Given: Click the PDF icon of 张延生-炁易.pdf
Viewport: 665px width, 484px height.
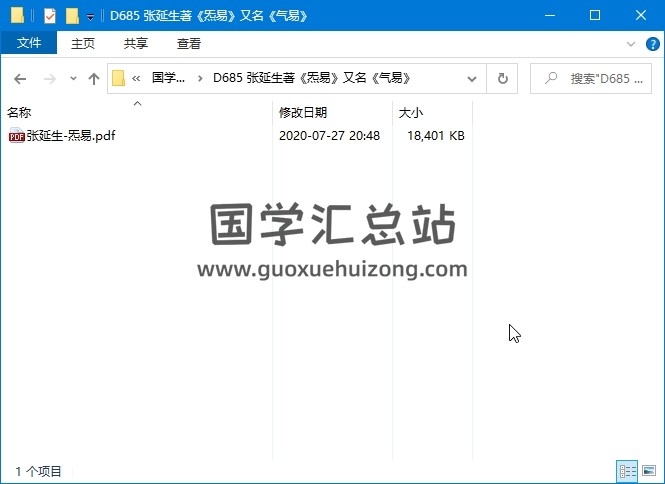Looking at the screenshot, I should click(x=17, y=136).
